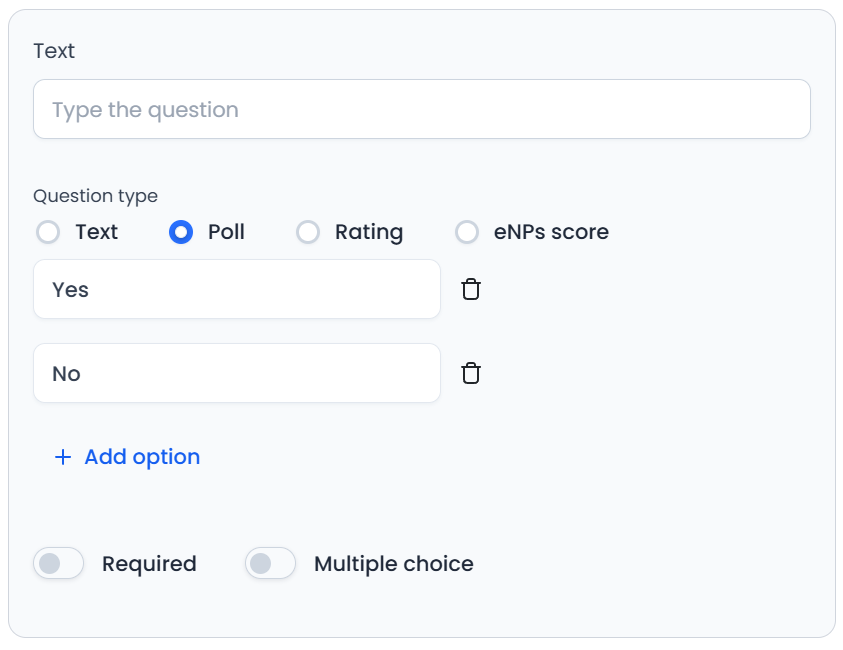The width and height of the screenshot is (843, 650).
Task: Choose the Rating question type radio
Action: [x=308, y=233]
